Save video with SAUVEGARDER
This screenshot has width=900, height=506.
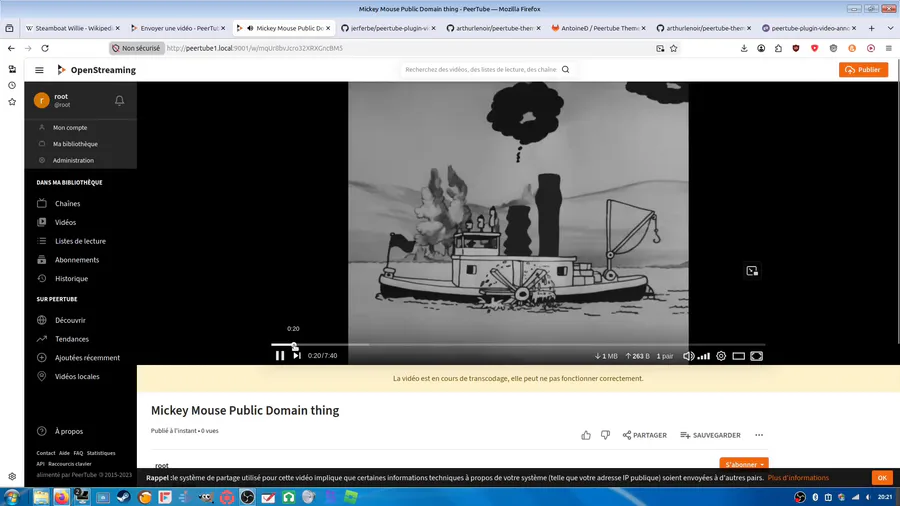[710, 435]
